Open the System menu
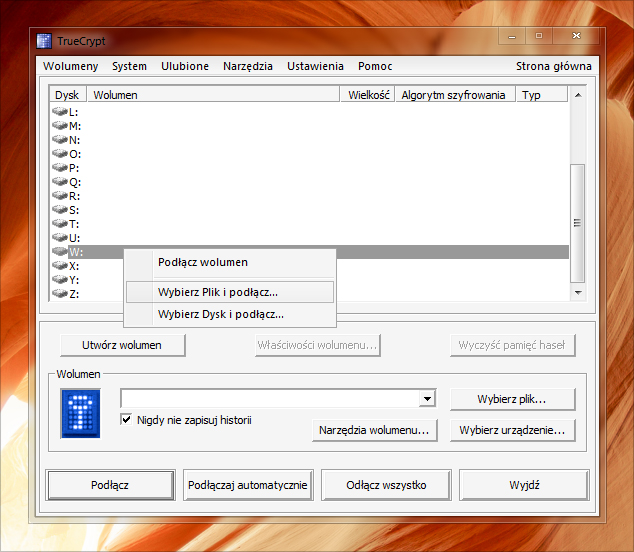 click(x=129, y=66)
